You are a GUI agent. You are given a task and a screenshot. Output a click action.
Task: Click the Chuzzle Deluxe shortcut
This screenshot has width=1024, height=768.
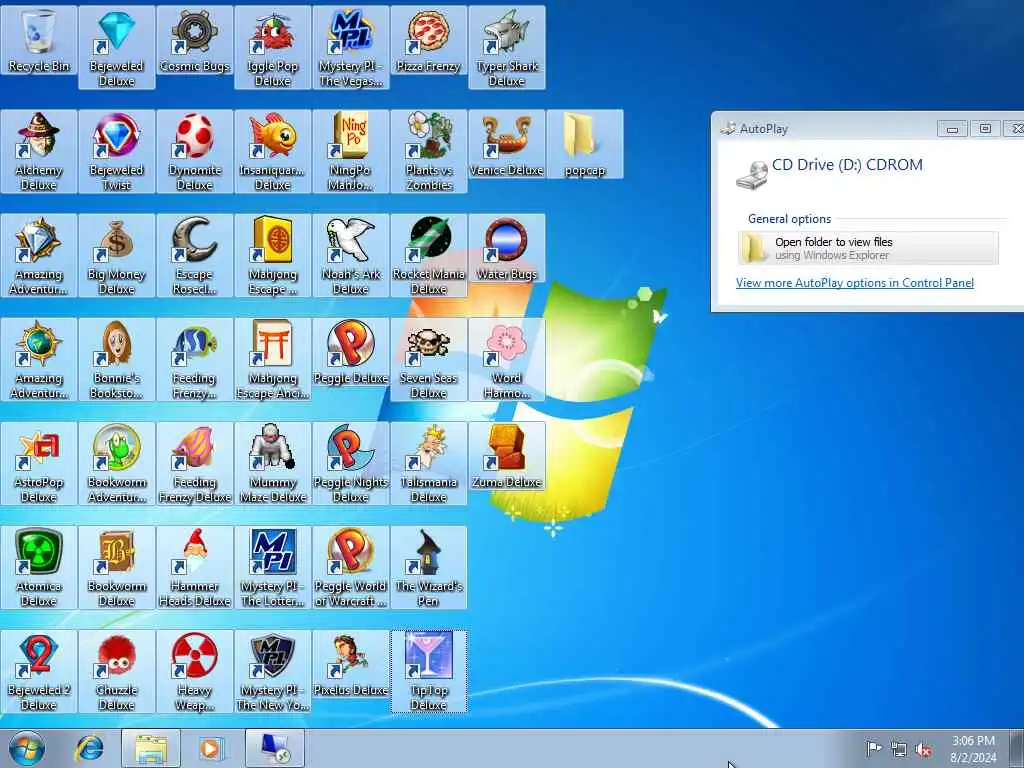117,671
